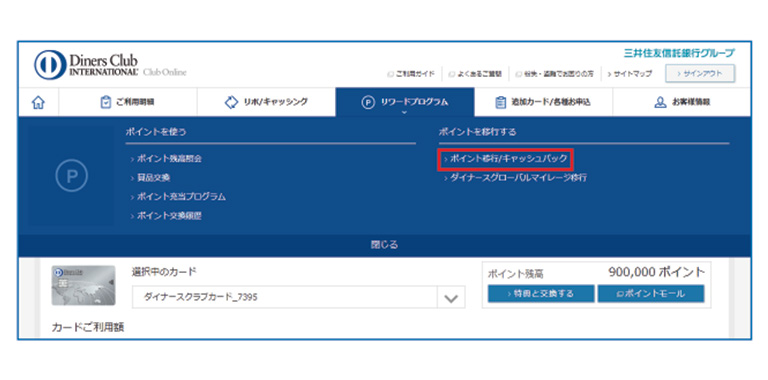Open the ダイナースクラブカード_7395 card dropdown

298,297
